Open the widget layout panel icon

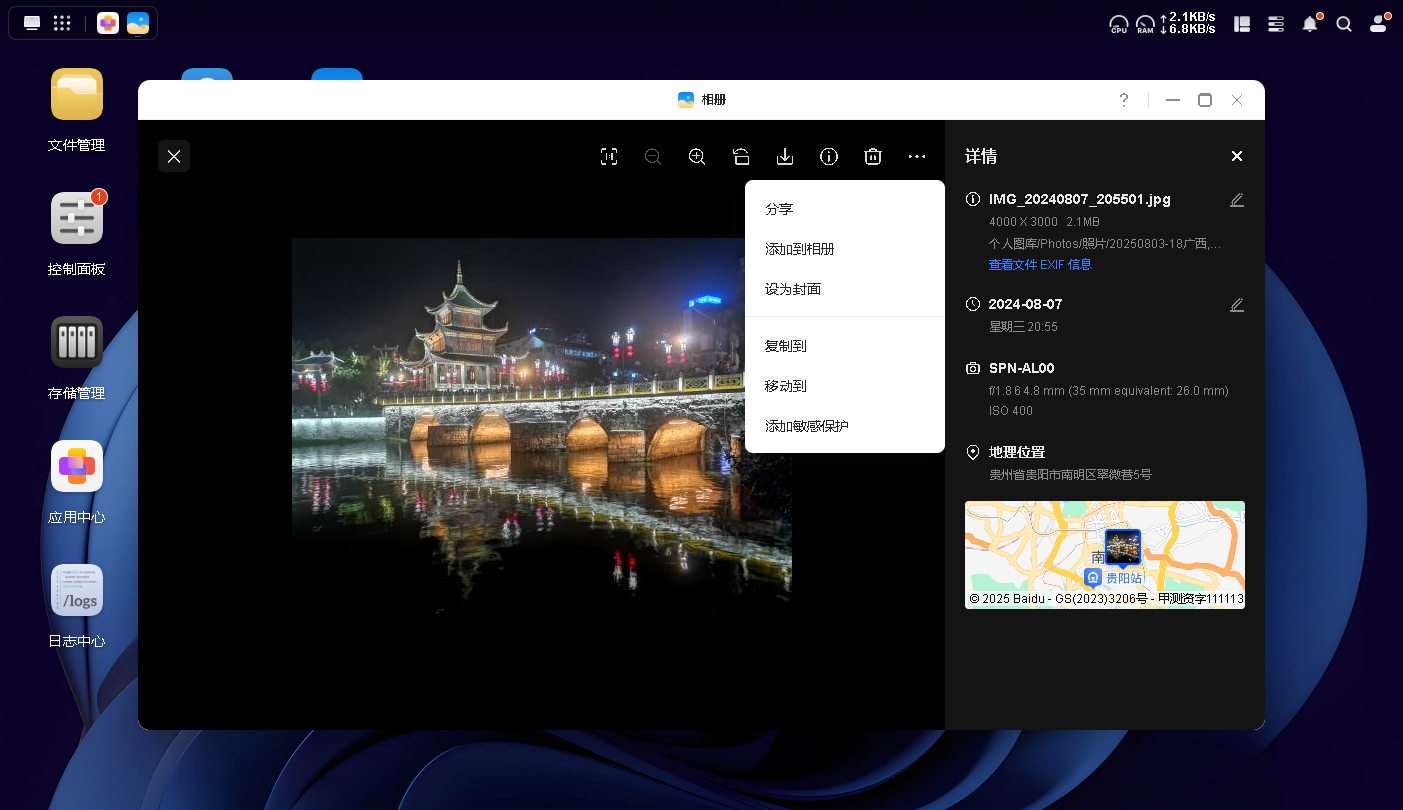tap(1242, 24)
